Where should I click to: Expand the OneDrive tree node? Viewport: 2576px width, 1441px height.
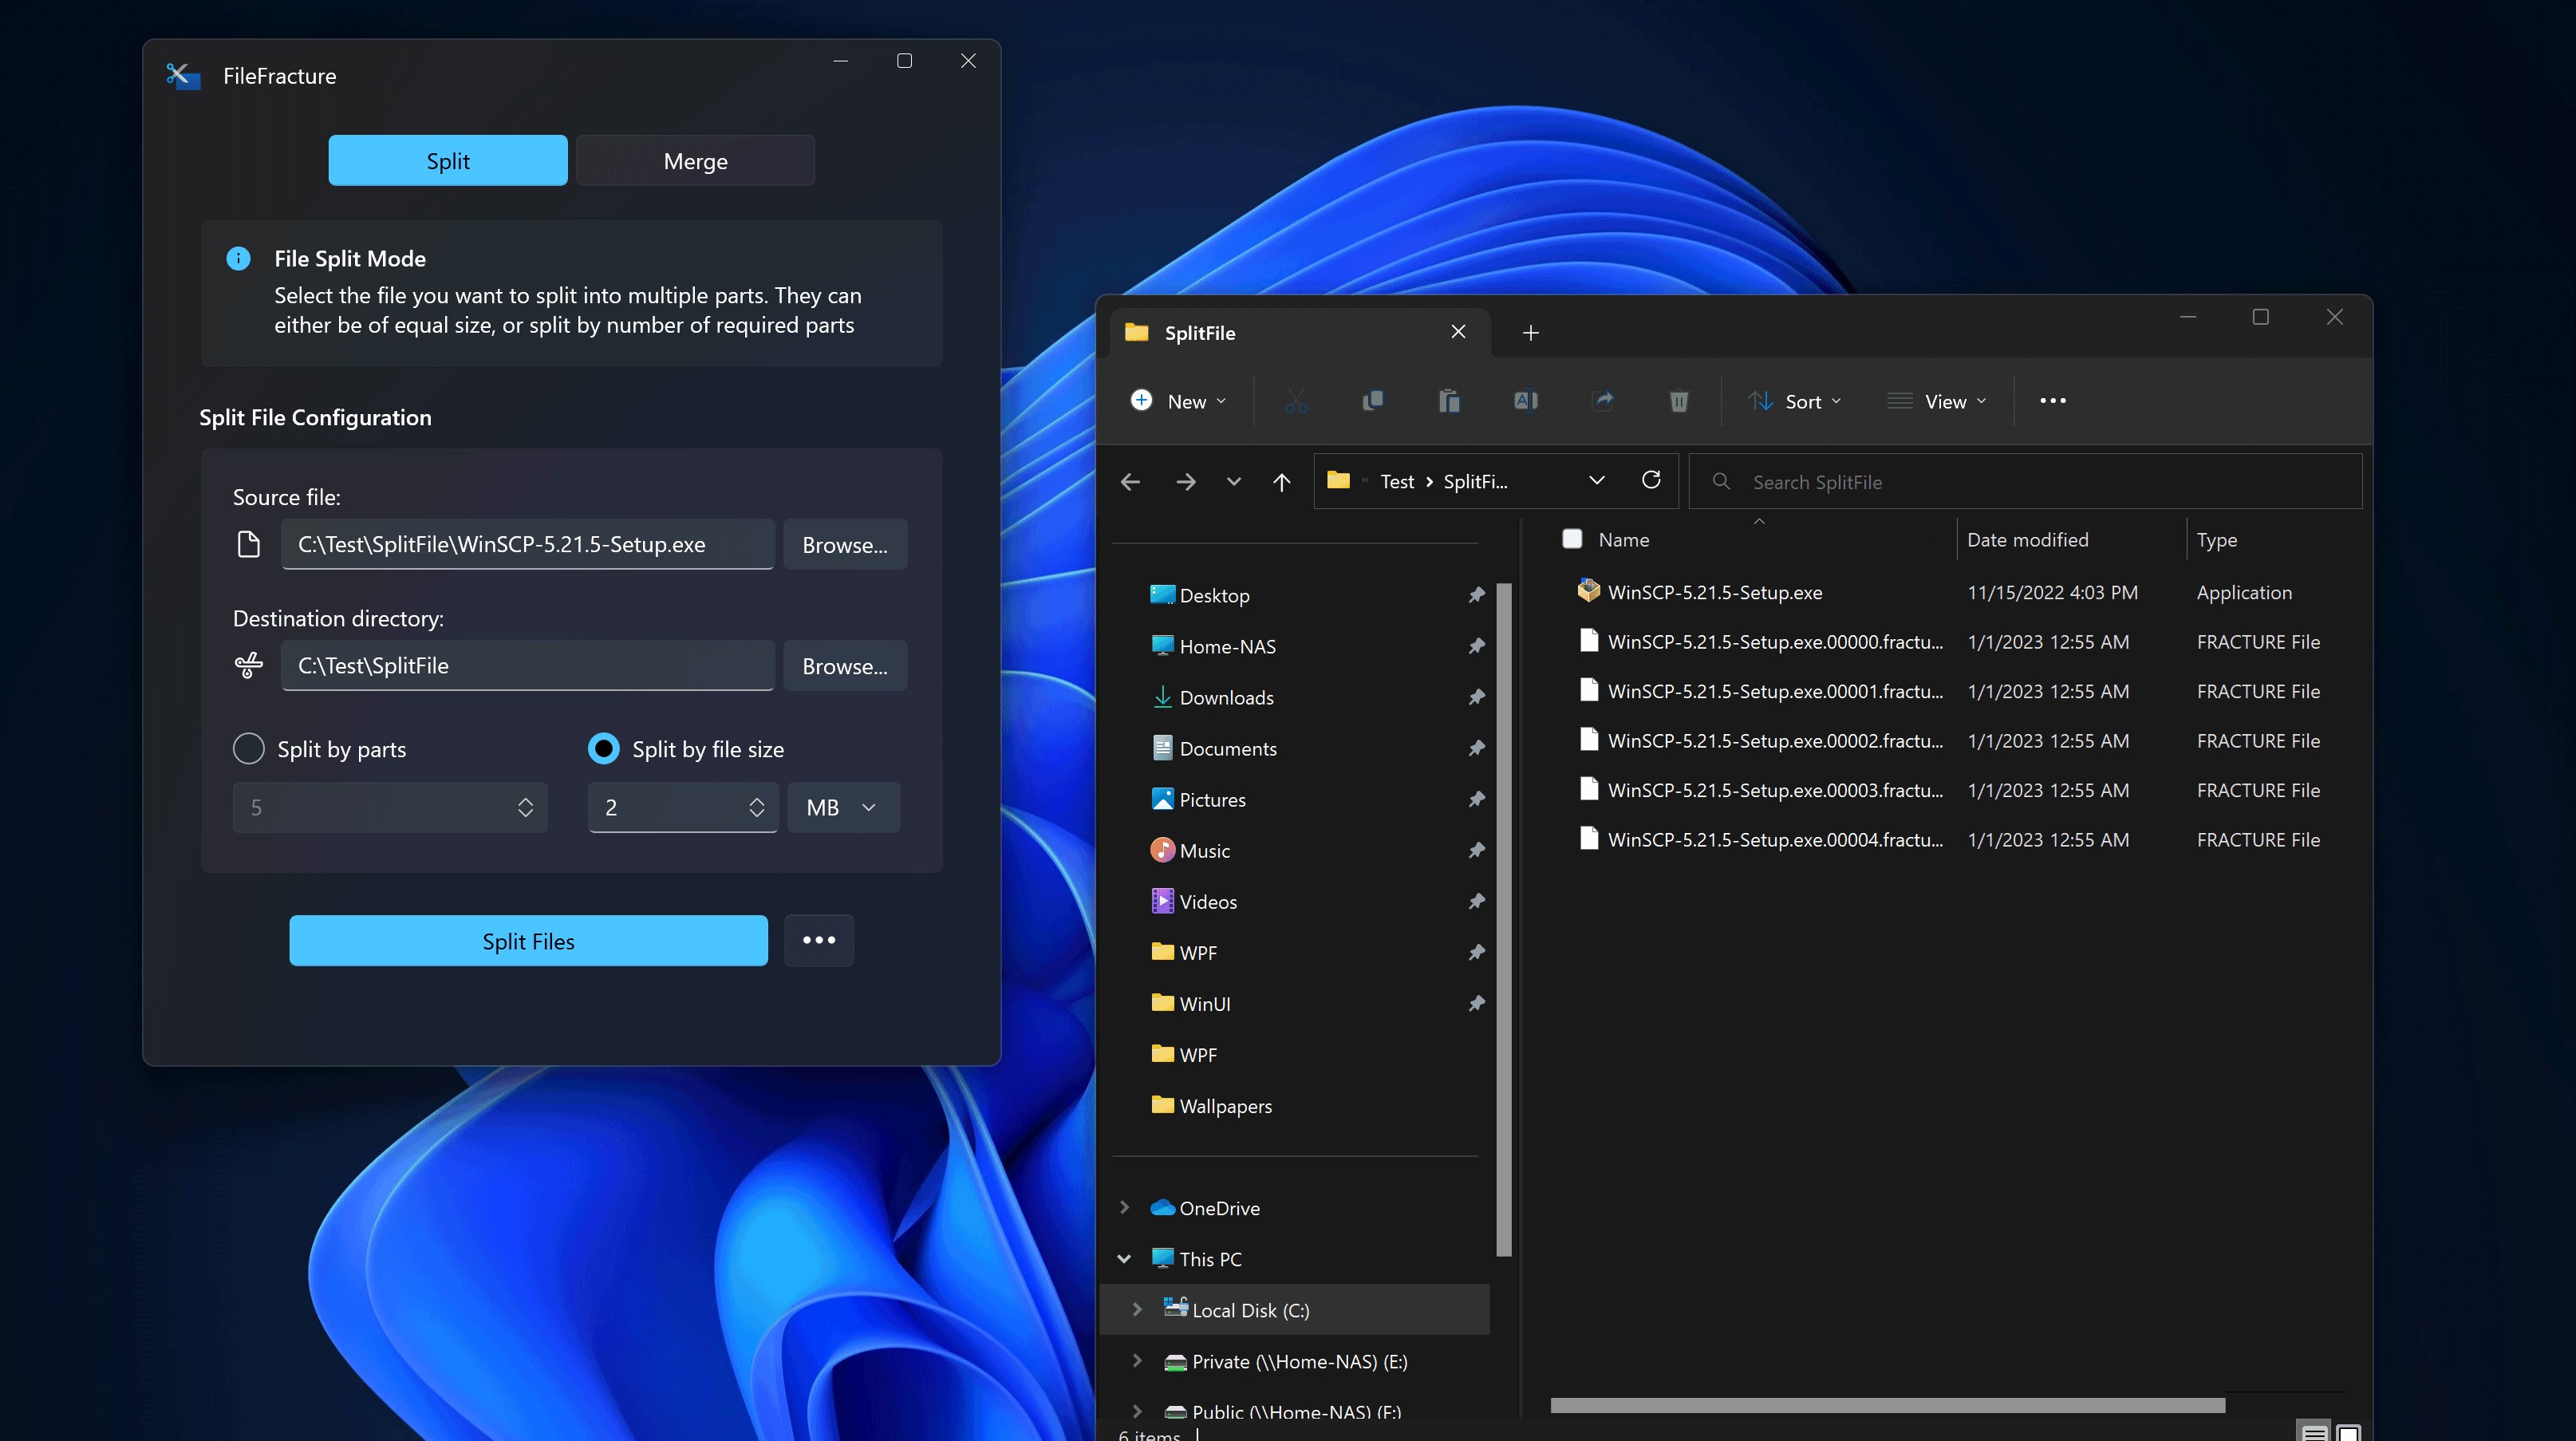pos(1125,1208)
